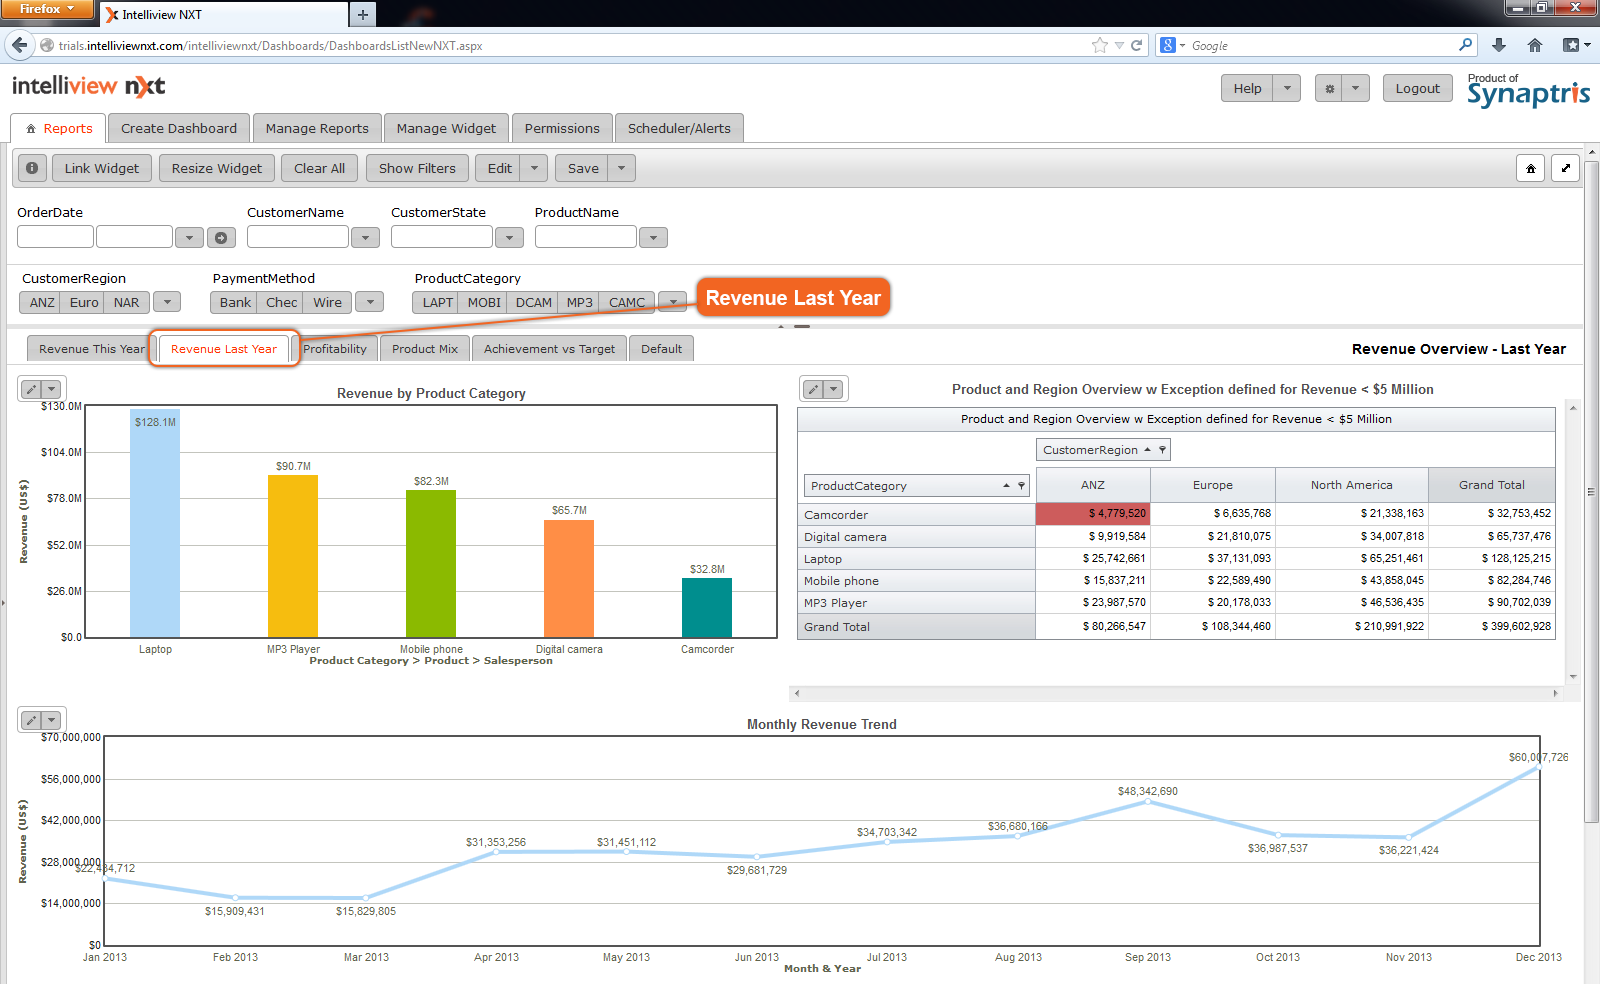1600x984 pixels.
Task: Open the settings gear icon next to Help
Action: [x=1329, y=88]
